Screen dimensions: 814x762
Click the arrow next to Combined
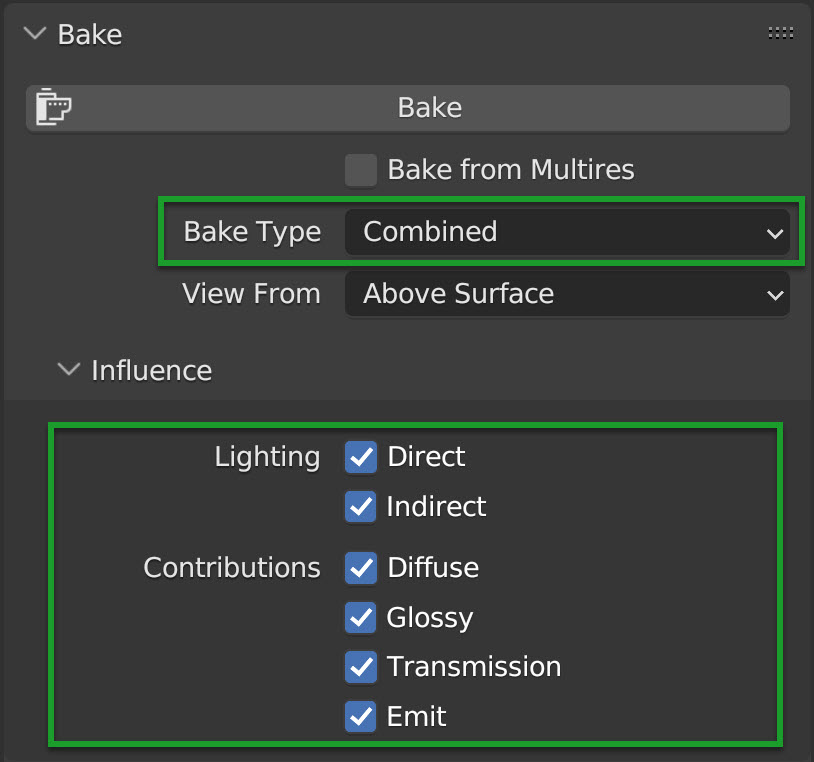775,232
